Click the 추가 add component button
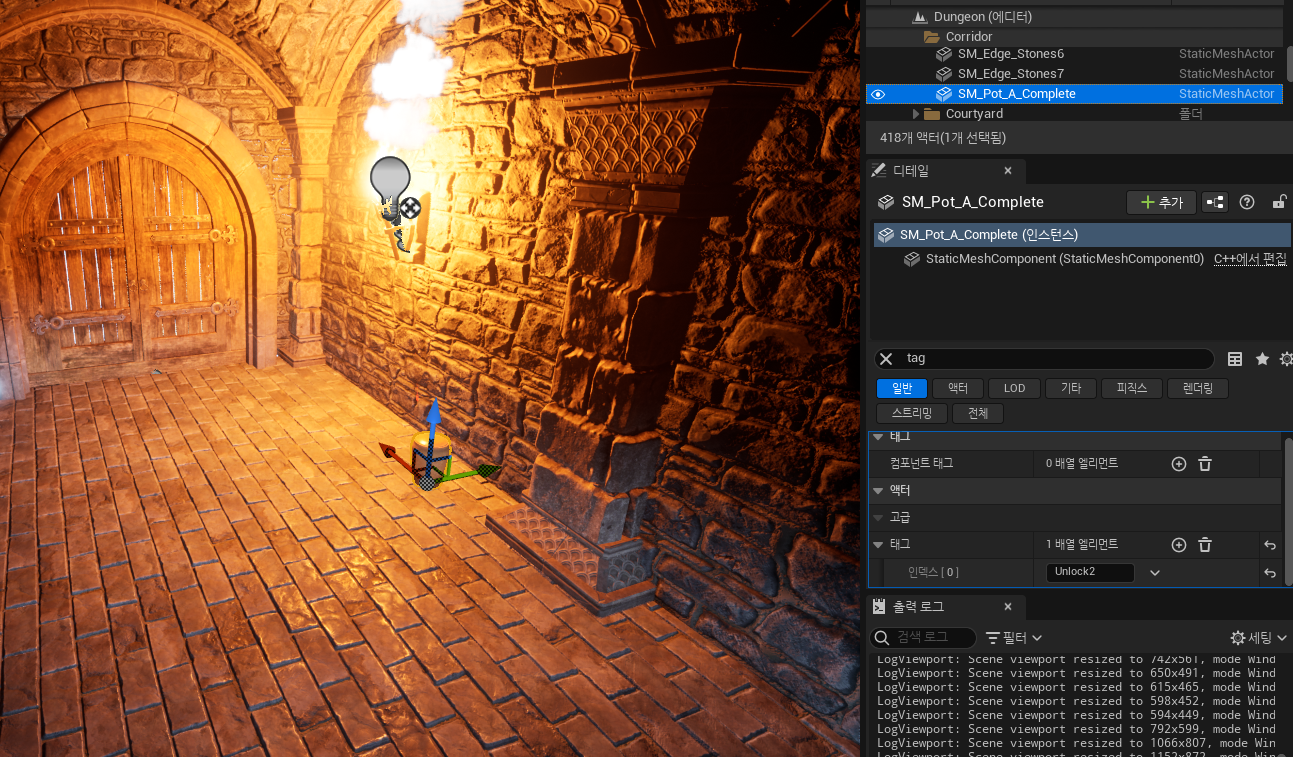Screen dimensions: 1293x757 [1161, 202]
